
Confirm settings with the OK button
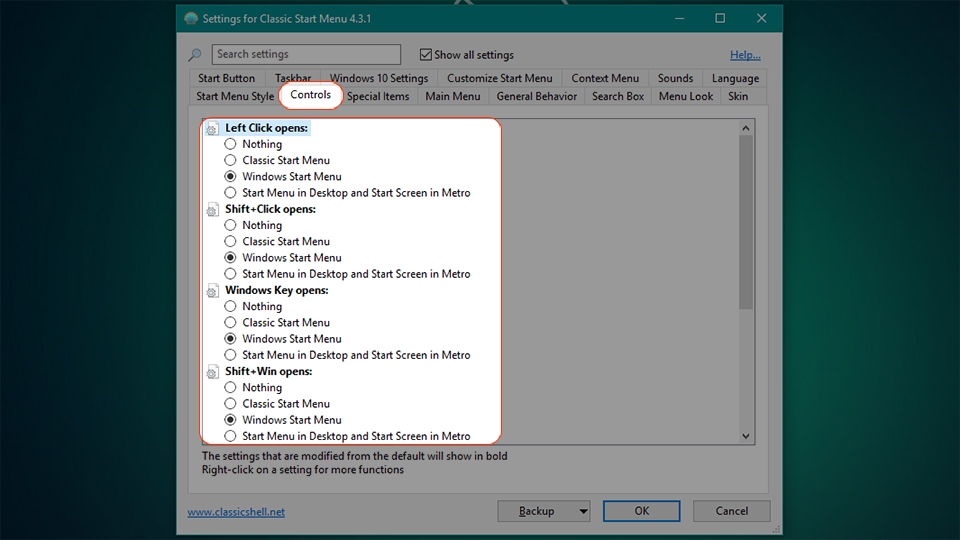click(642, 511)
